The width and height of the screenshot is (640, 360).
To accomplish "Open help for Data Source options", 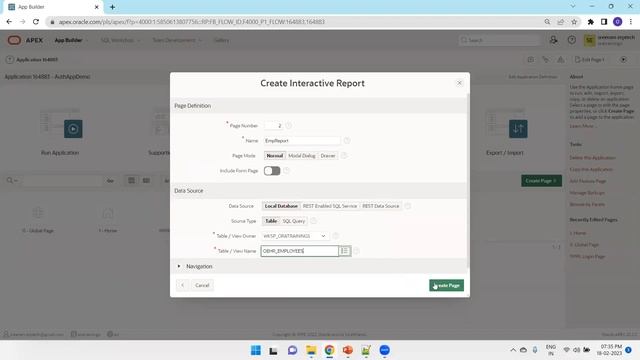I will (x=407, y=206).
